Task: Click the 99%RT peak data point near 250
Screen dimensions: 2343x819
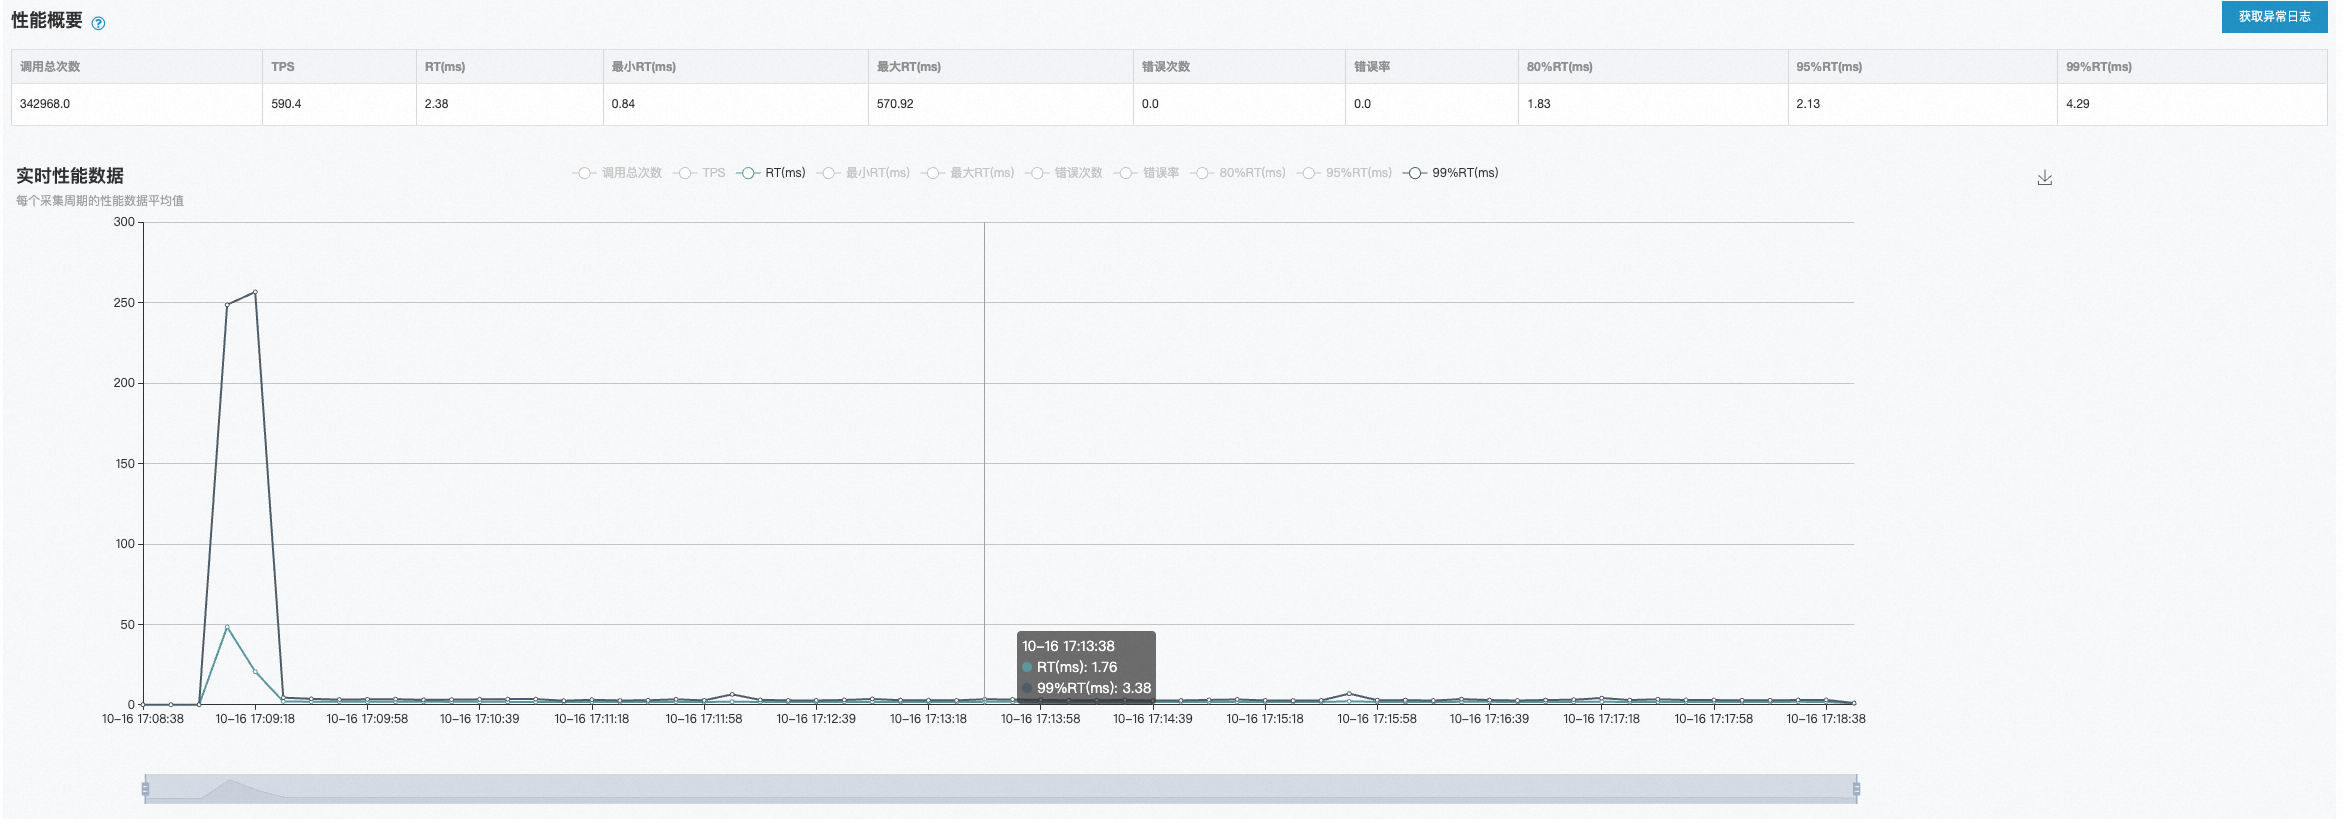Action: click(255, 292)
